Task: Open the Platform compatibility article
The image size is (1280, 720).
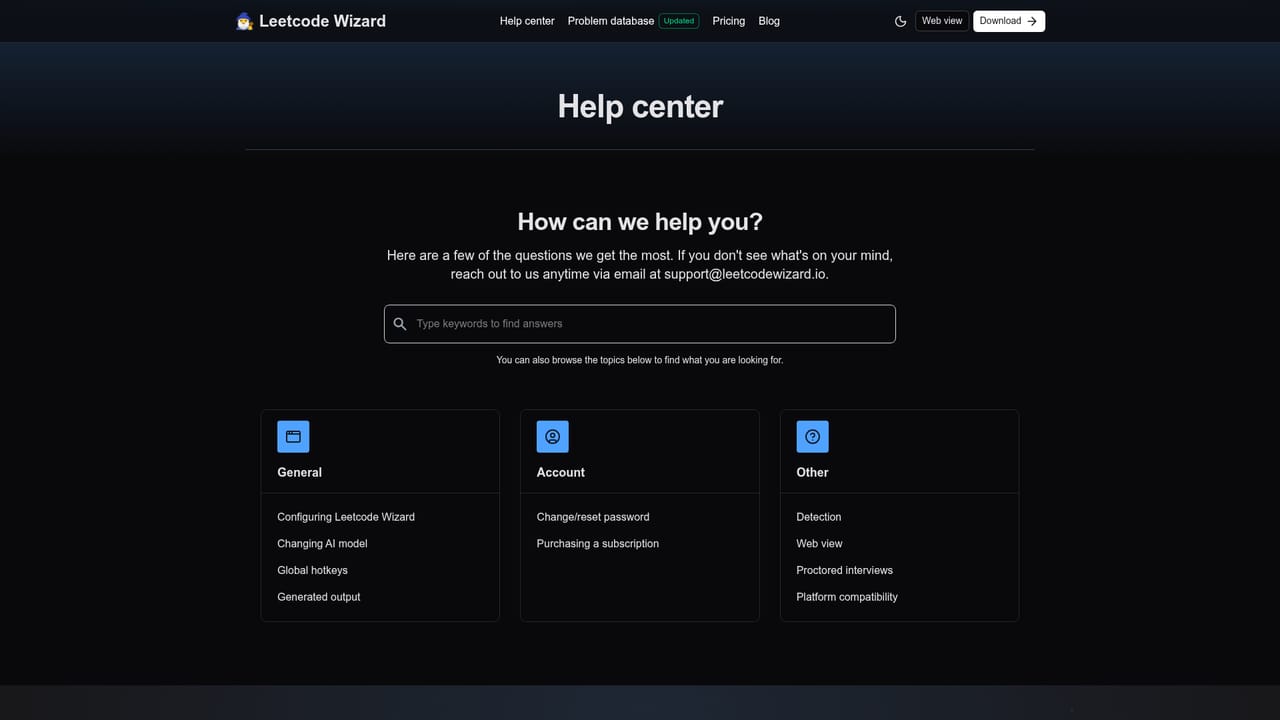Action: [x=847, y=597]
